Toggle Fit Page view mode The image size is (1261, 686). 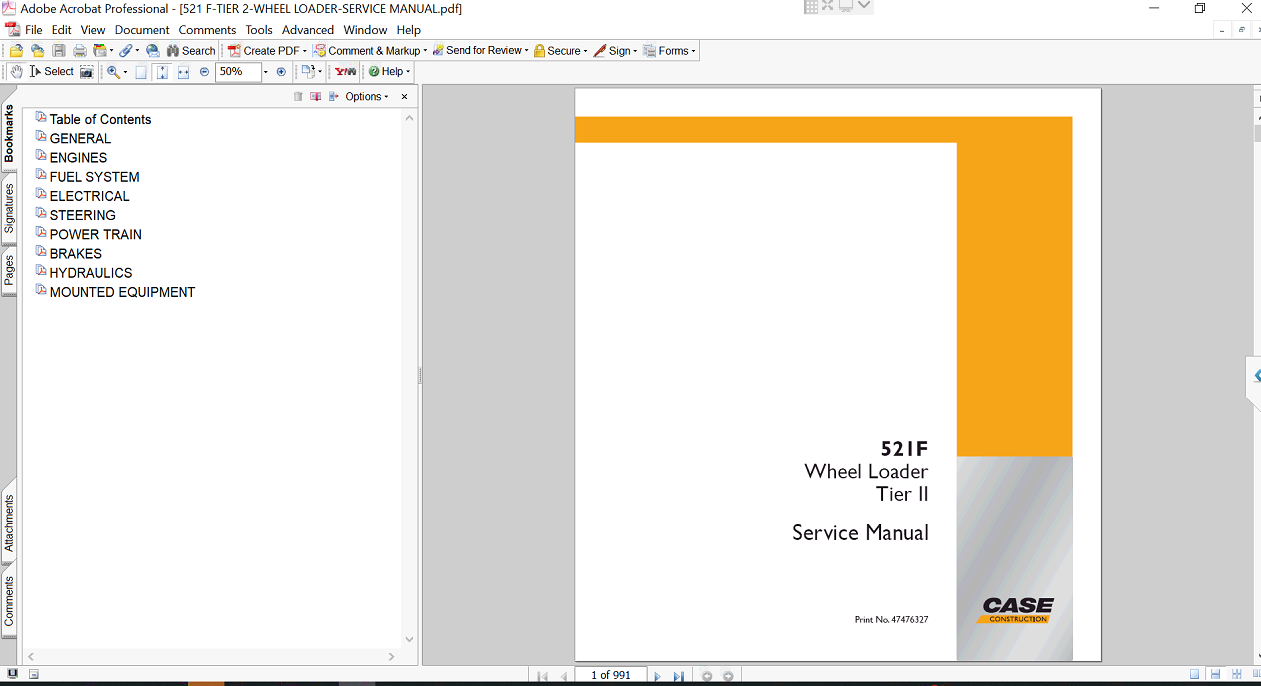pos(162,72)
